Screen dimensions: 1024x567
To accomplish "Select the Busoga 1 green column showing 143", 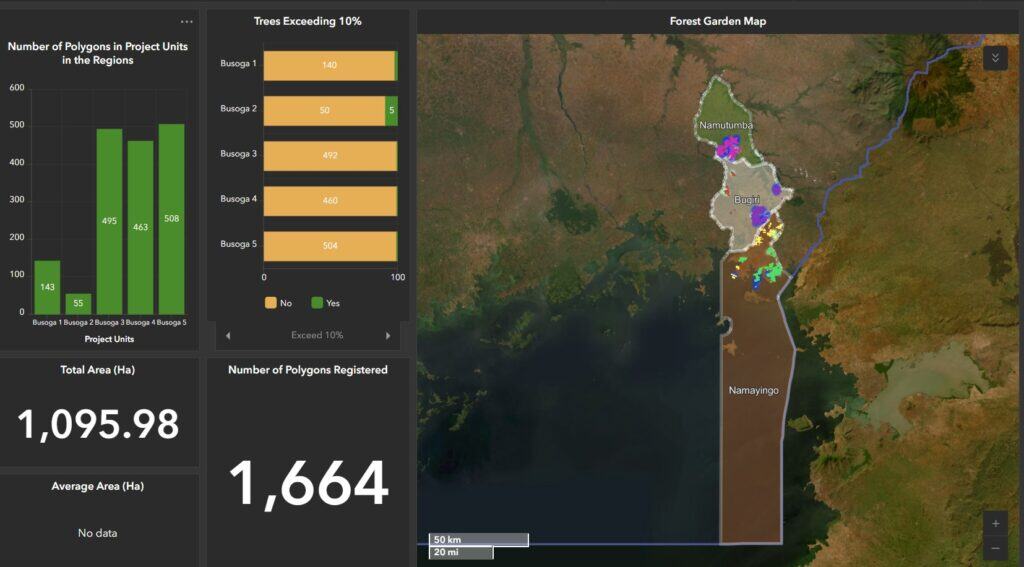I will click(x=47, y=287).
